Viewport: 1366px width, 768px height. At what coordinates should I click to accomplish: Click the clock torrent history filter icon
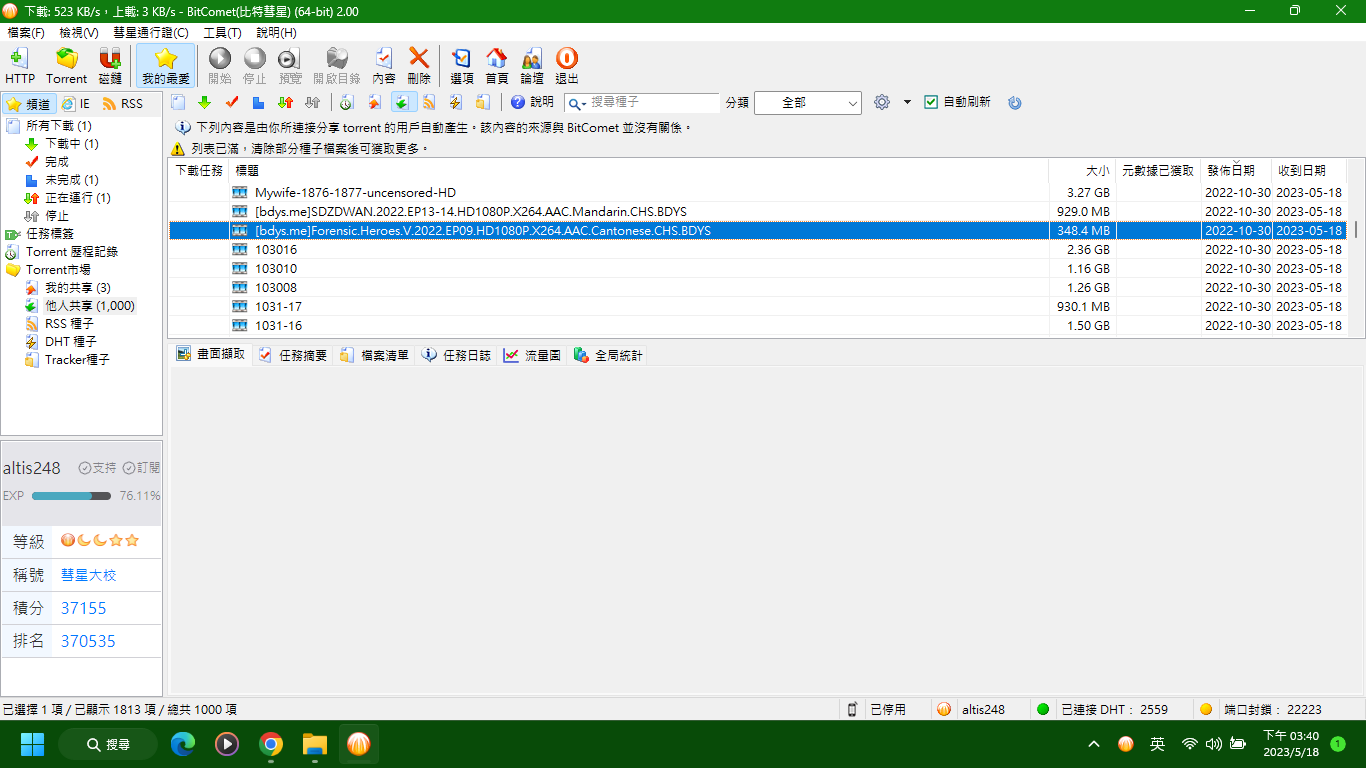click(347, 102)
